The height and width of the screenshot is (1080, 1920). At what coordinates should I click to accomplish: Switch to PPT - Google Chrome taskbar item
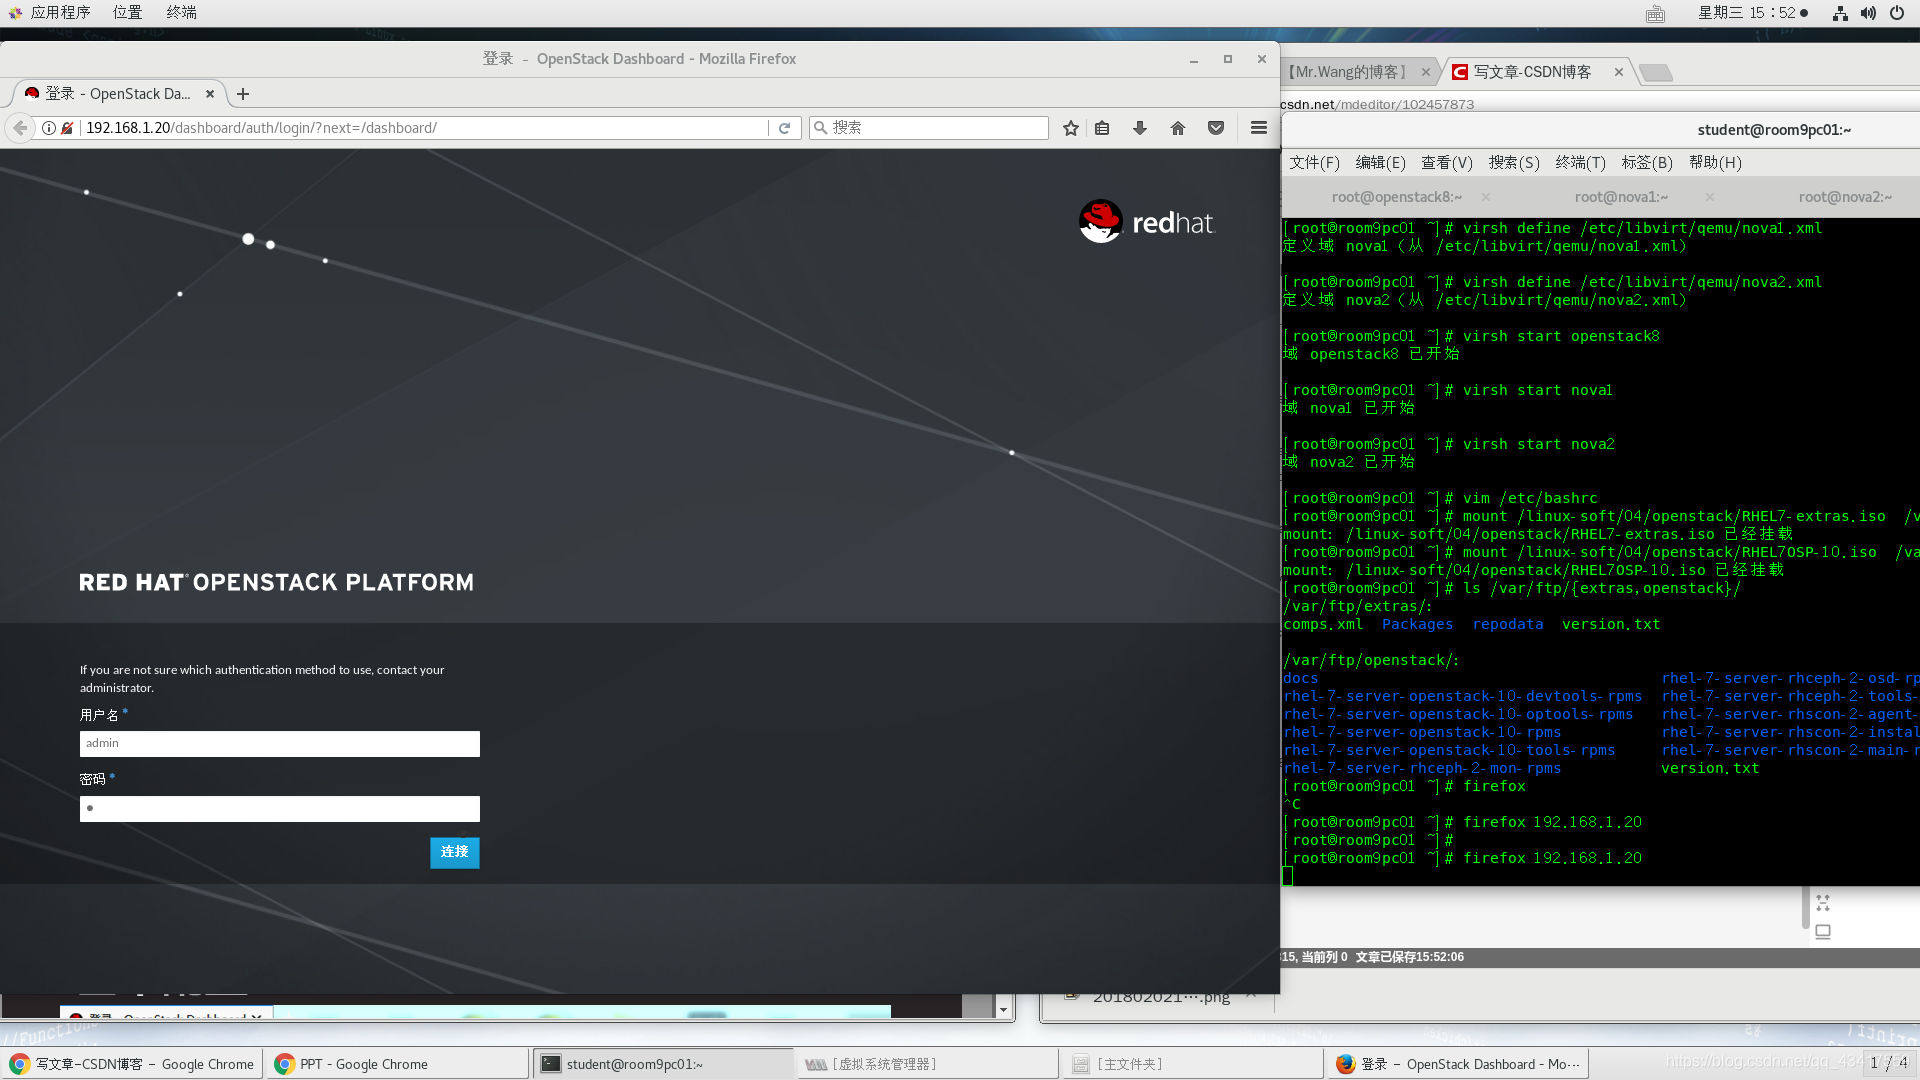[x=397, y=1064]
